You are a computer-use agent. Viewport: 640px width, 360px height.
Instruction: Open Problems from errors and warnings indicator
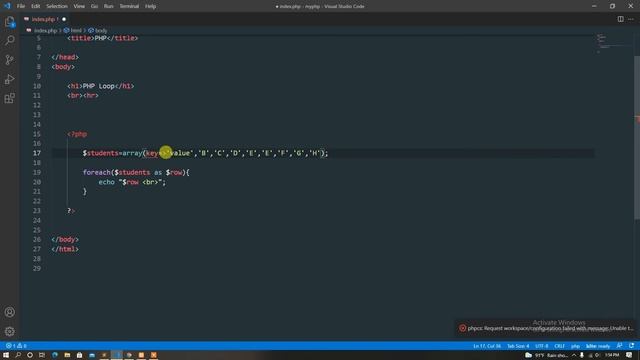(16, 346)
